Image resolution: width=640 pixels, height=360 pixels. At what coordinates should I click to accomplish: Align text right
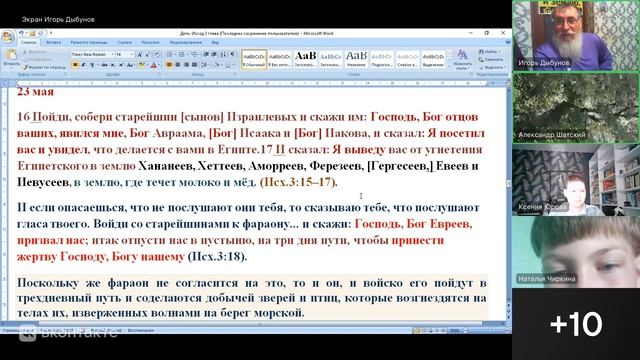pos(187,65)
